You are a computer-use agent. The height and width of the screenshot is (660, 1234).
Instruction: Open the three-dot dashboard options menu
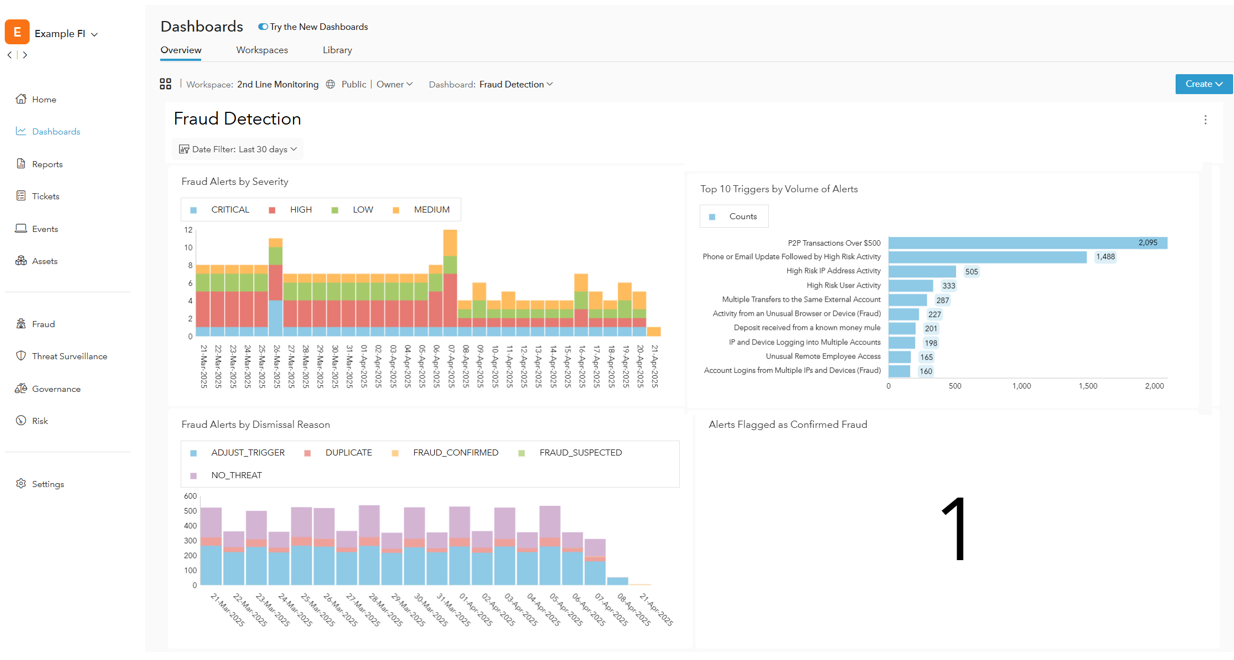(x=1205, y=120)
